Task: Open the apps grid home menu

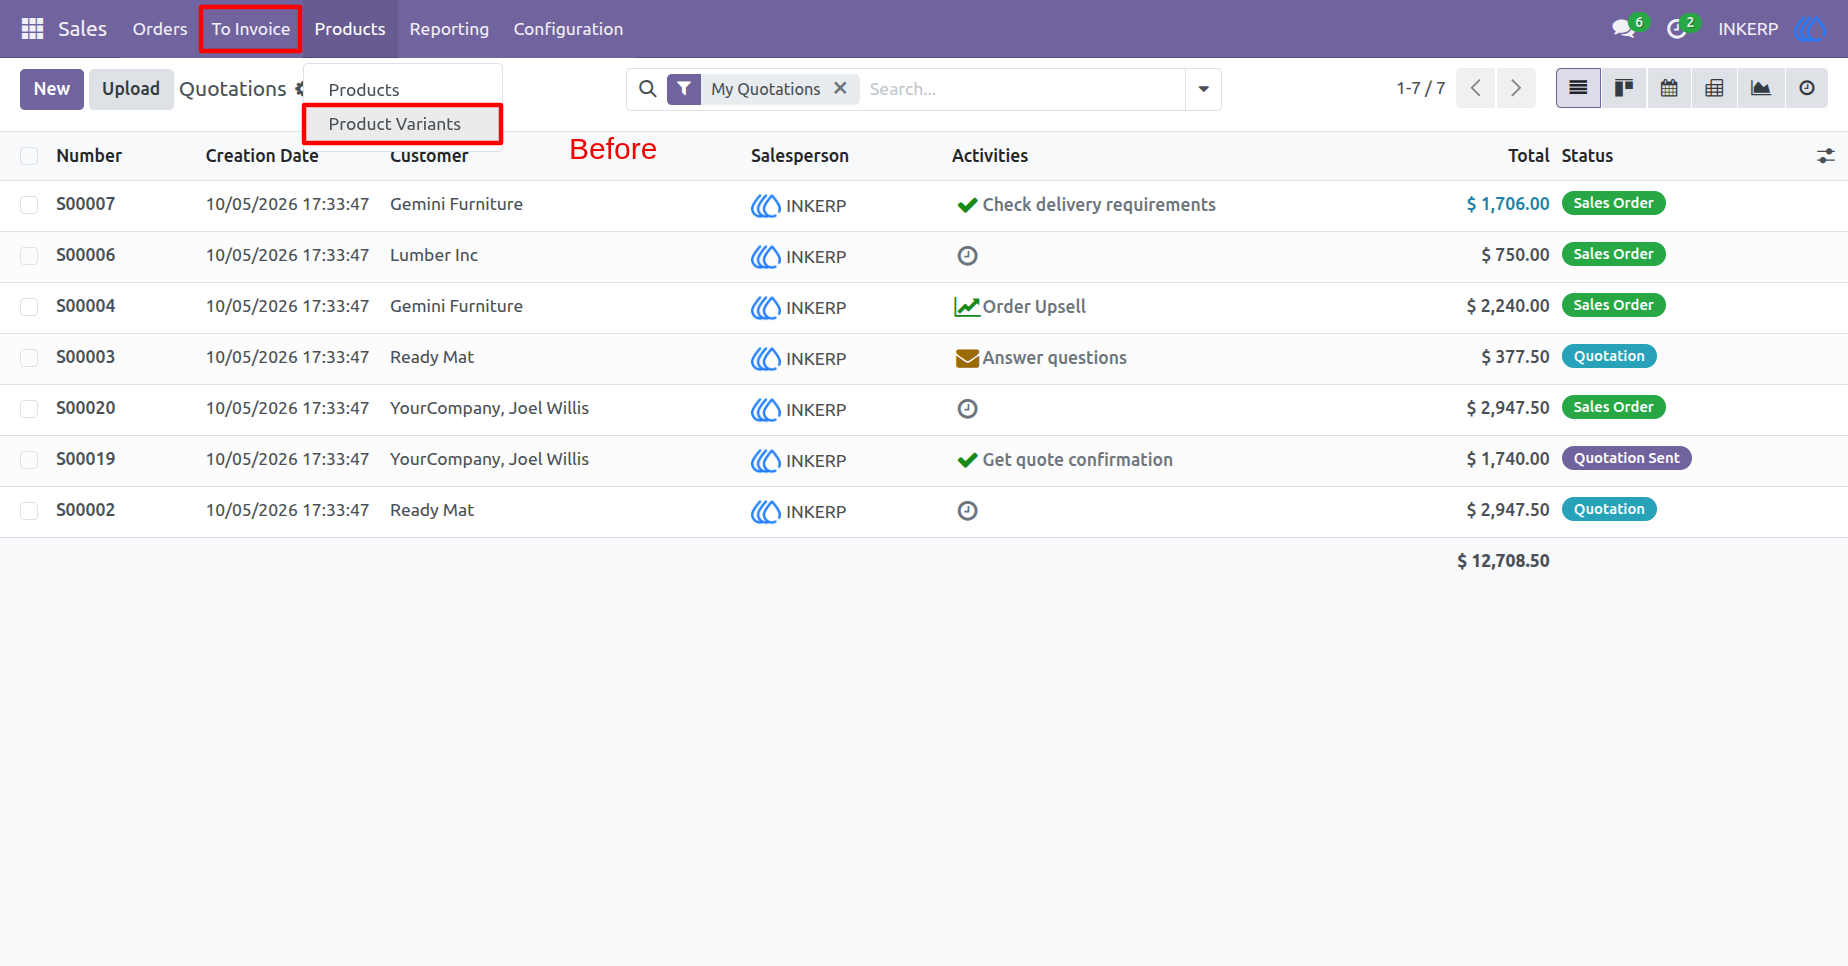Action: 32,29
